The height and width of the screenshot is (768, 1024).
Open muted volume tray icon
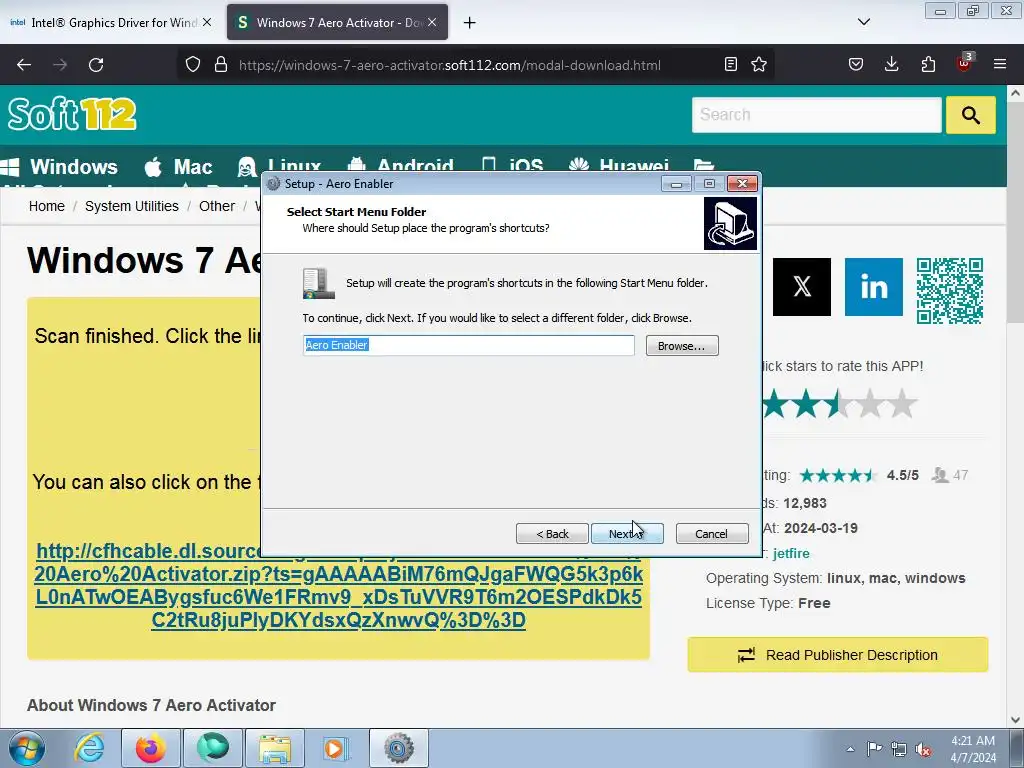tap(923, 750)
